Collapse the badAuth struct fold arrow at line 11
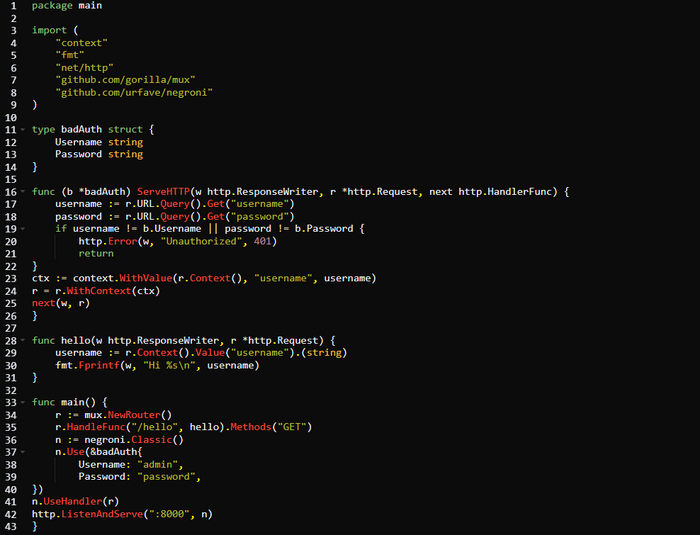The image size is (700, 535). tap(23, 130)
